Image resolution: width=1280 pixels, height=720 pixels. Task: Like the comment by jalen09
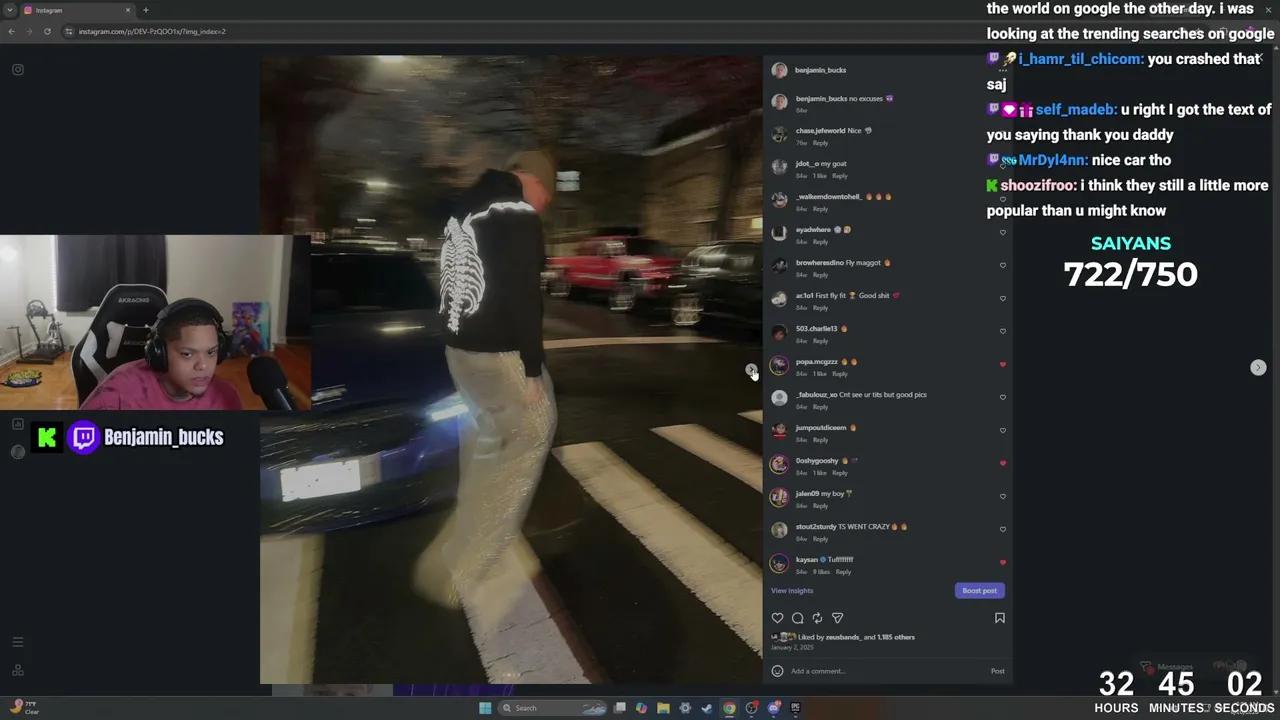pos(1003,497)
